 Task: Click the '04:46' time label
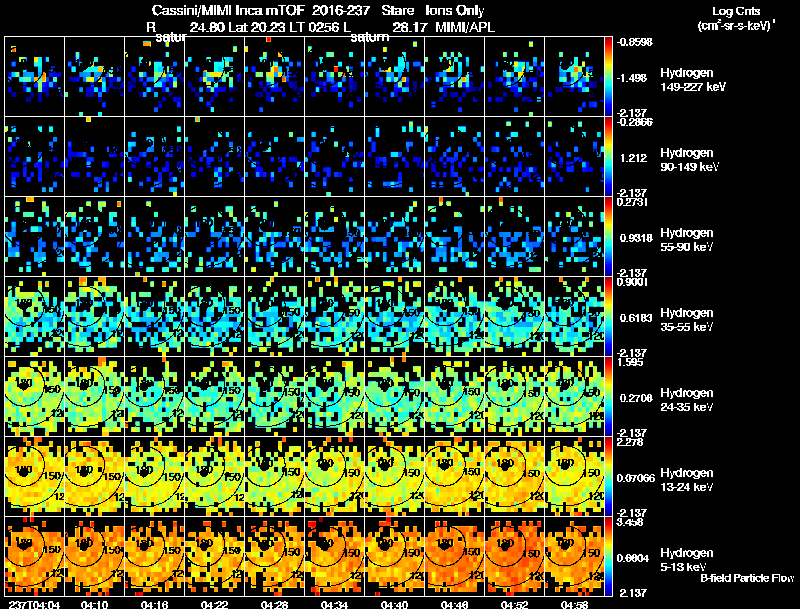tap(455, 604)
